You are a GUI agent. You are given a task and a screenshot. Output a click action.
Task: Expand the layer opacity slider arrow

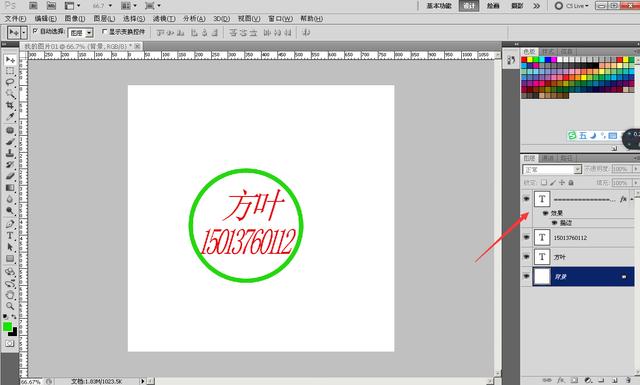636,169
